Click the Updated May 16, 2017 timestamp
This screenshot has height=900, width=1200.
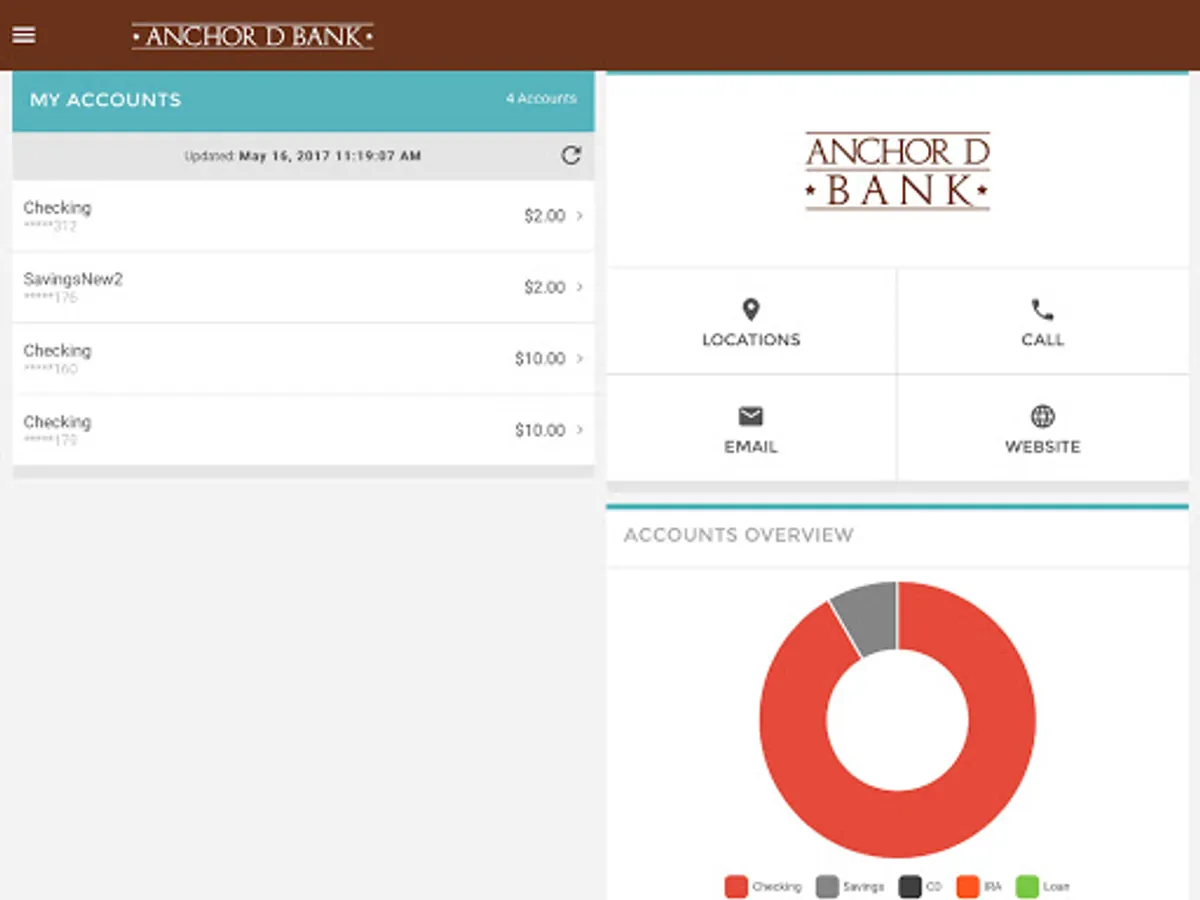[x=303, y=156]
